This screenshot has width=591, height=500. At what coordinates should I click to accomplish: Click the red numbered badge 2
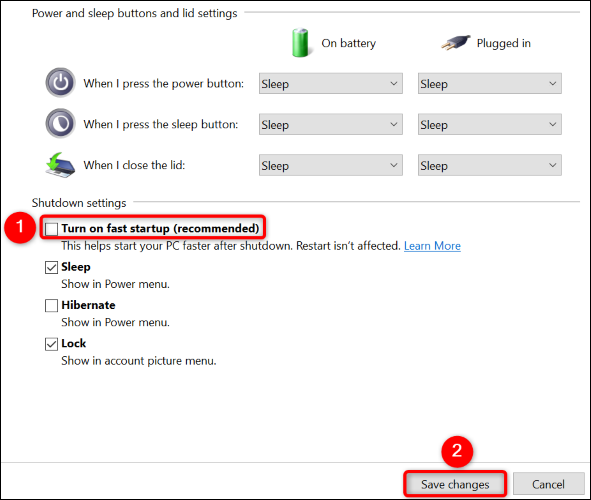point(457,451)
